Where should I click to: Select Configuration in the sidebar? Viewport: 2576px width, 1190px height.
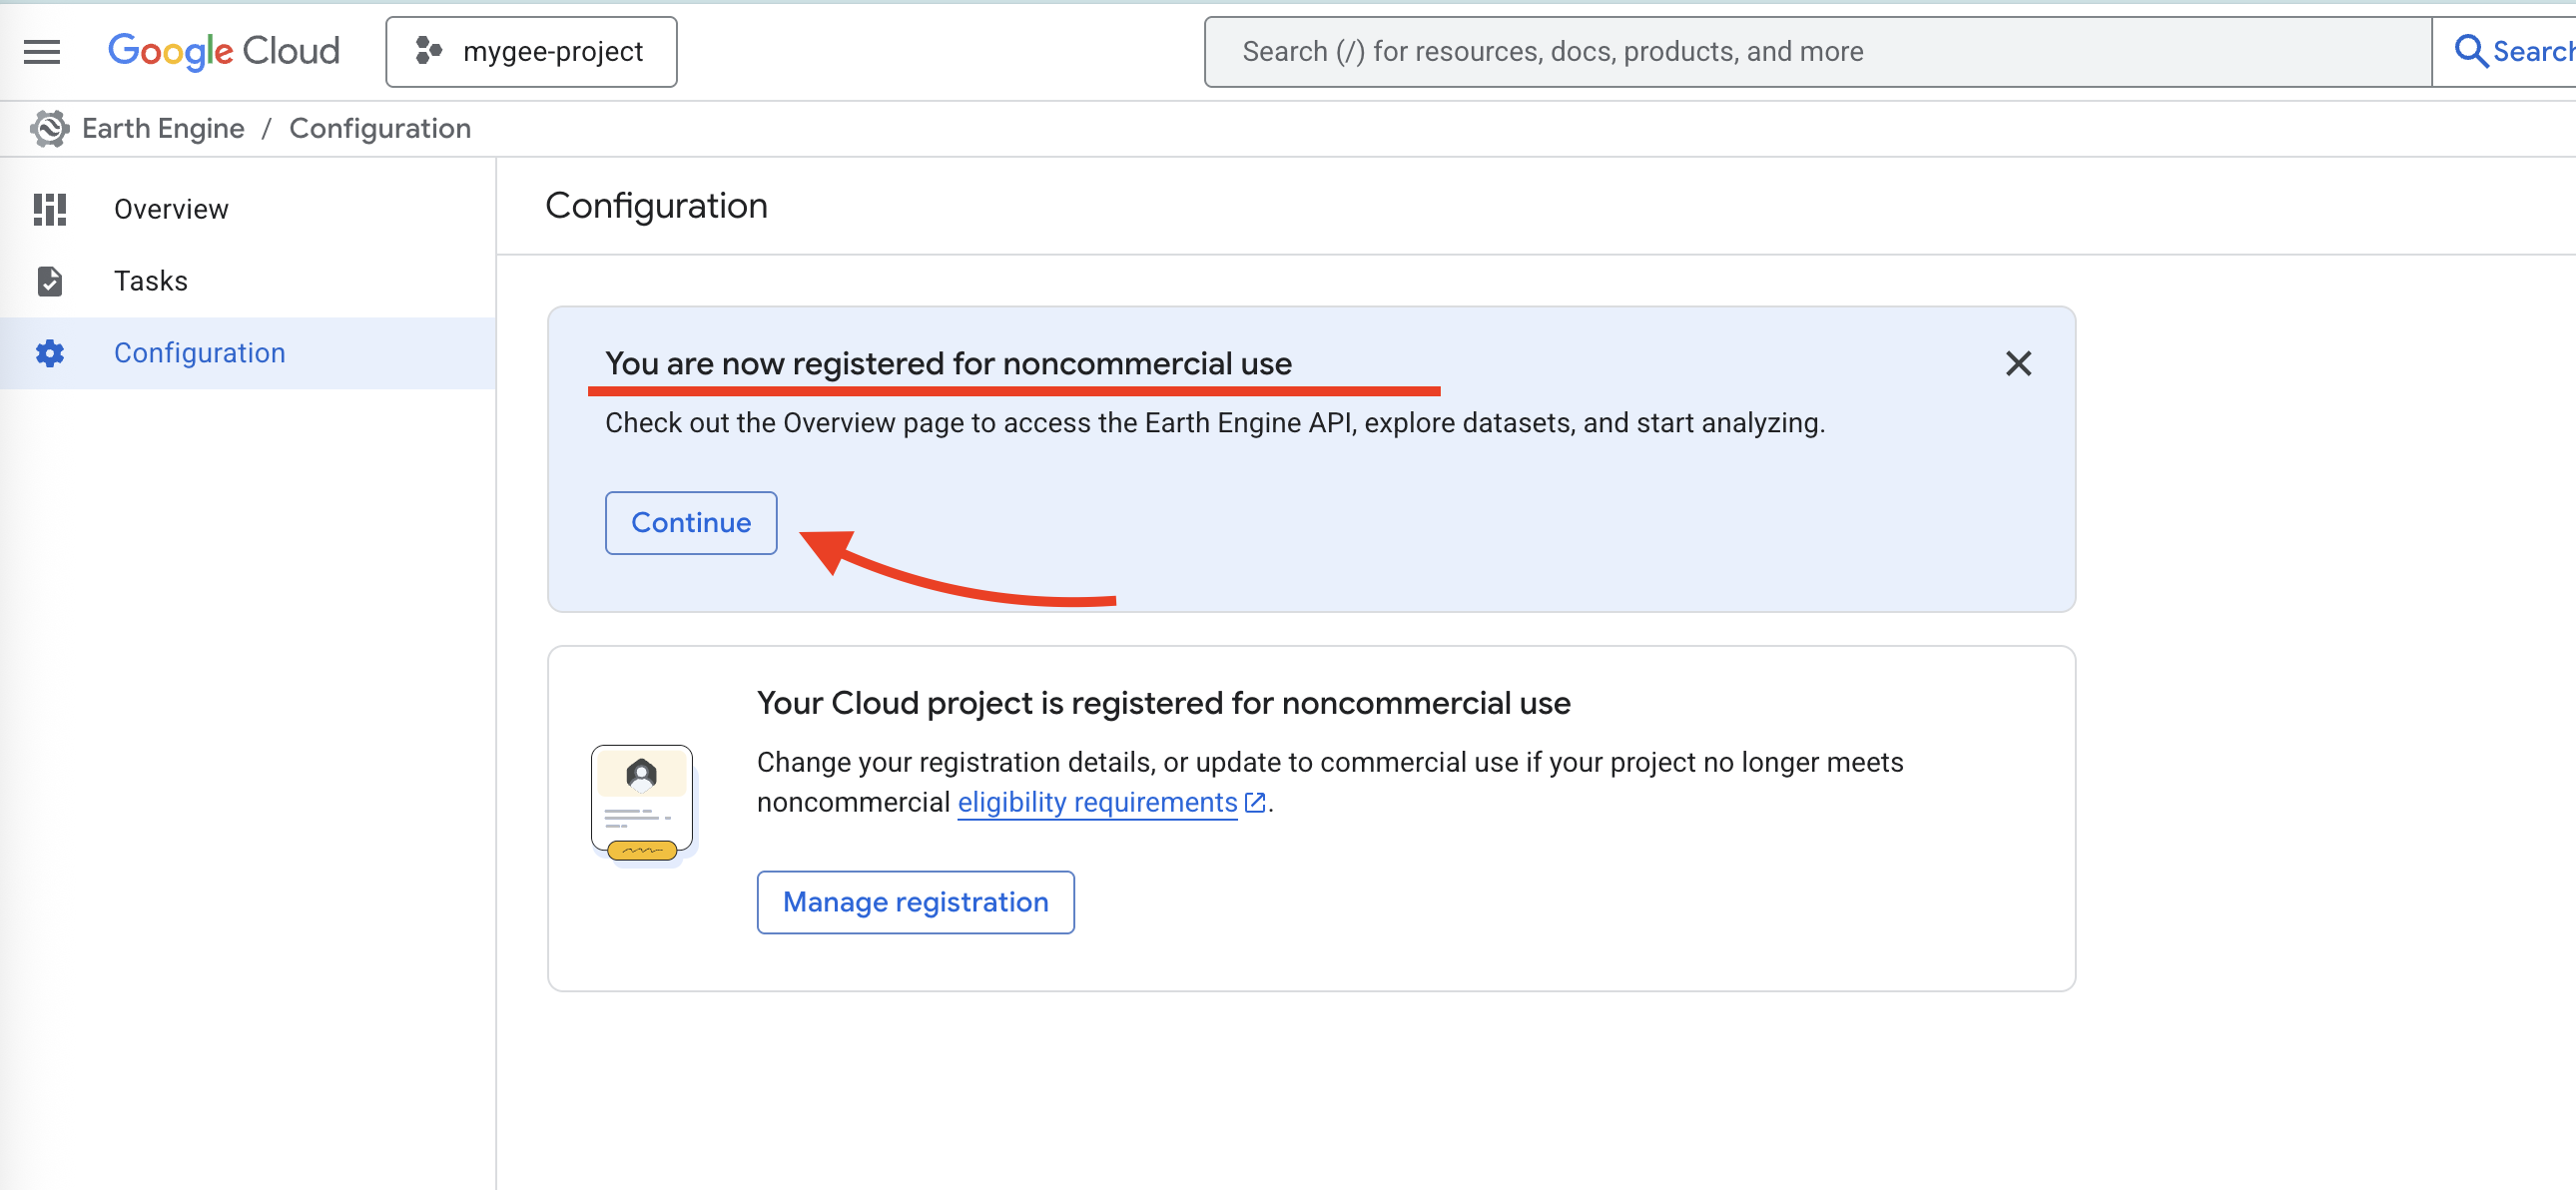pos(248,353)
